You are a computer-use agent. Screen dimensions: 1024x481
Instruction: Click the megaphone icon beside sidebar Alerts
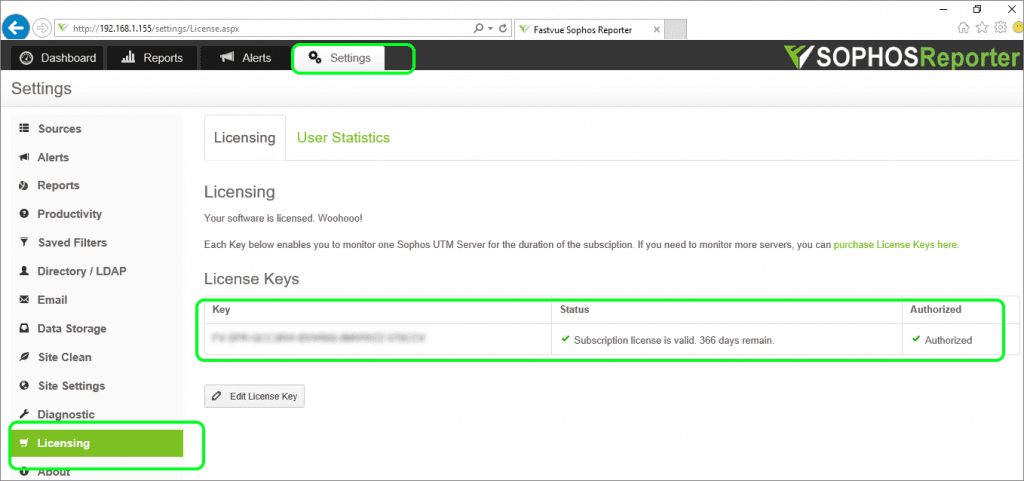25,157
